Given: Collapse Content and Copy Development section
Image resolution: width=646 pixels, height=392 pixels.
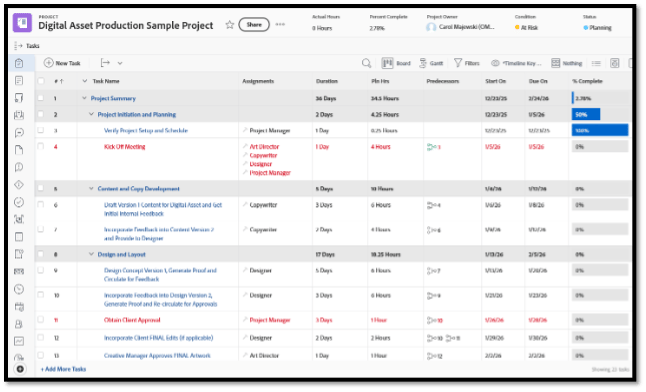Looking at the screenshot, I should 91,188.
